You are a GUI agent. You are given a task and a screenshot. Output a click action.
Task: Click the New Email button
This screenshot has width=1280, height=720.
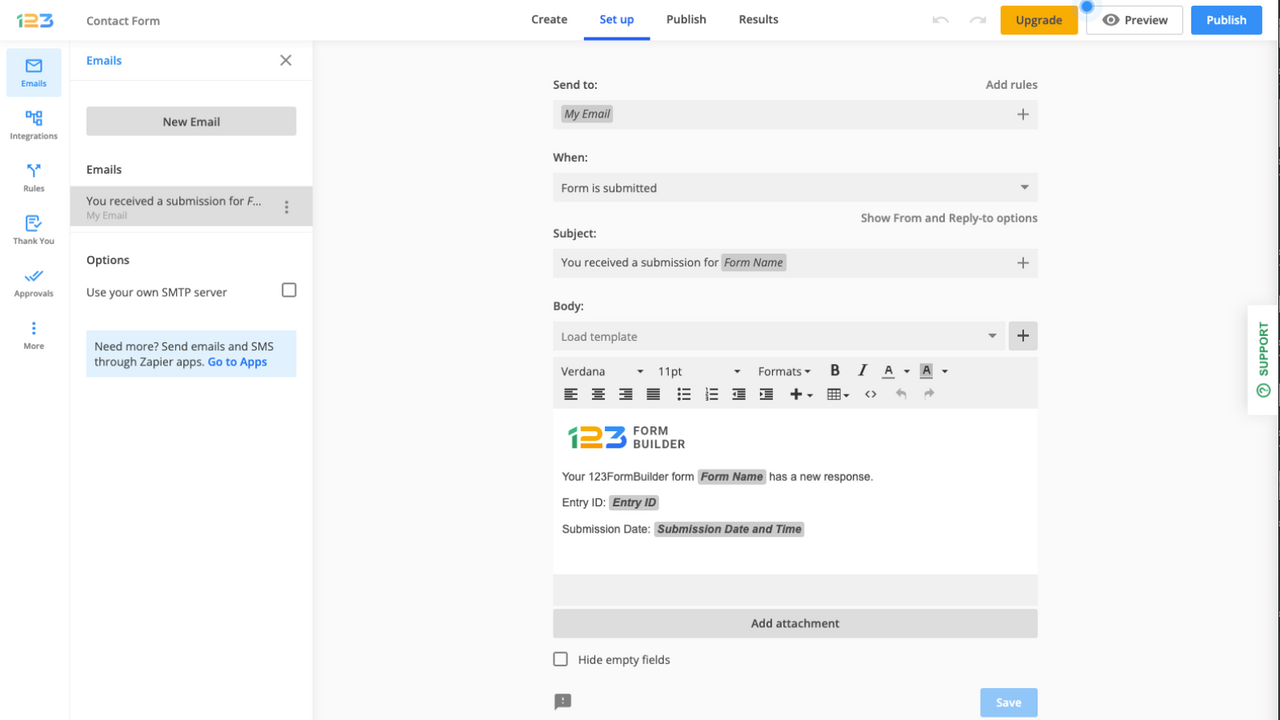point(191,121)
